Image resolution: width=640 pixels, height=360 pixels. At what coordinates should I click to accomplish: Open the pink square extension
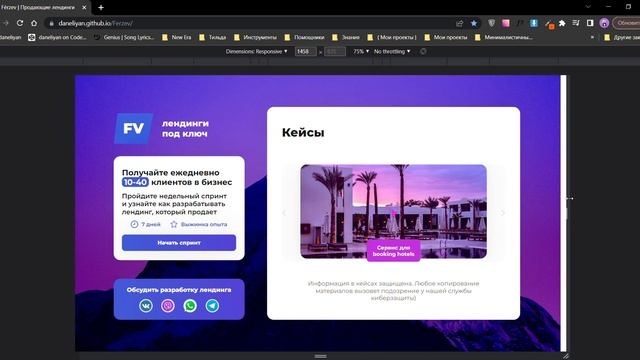tap(506, 23)
